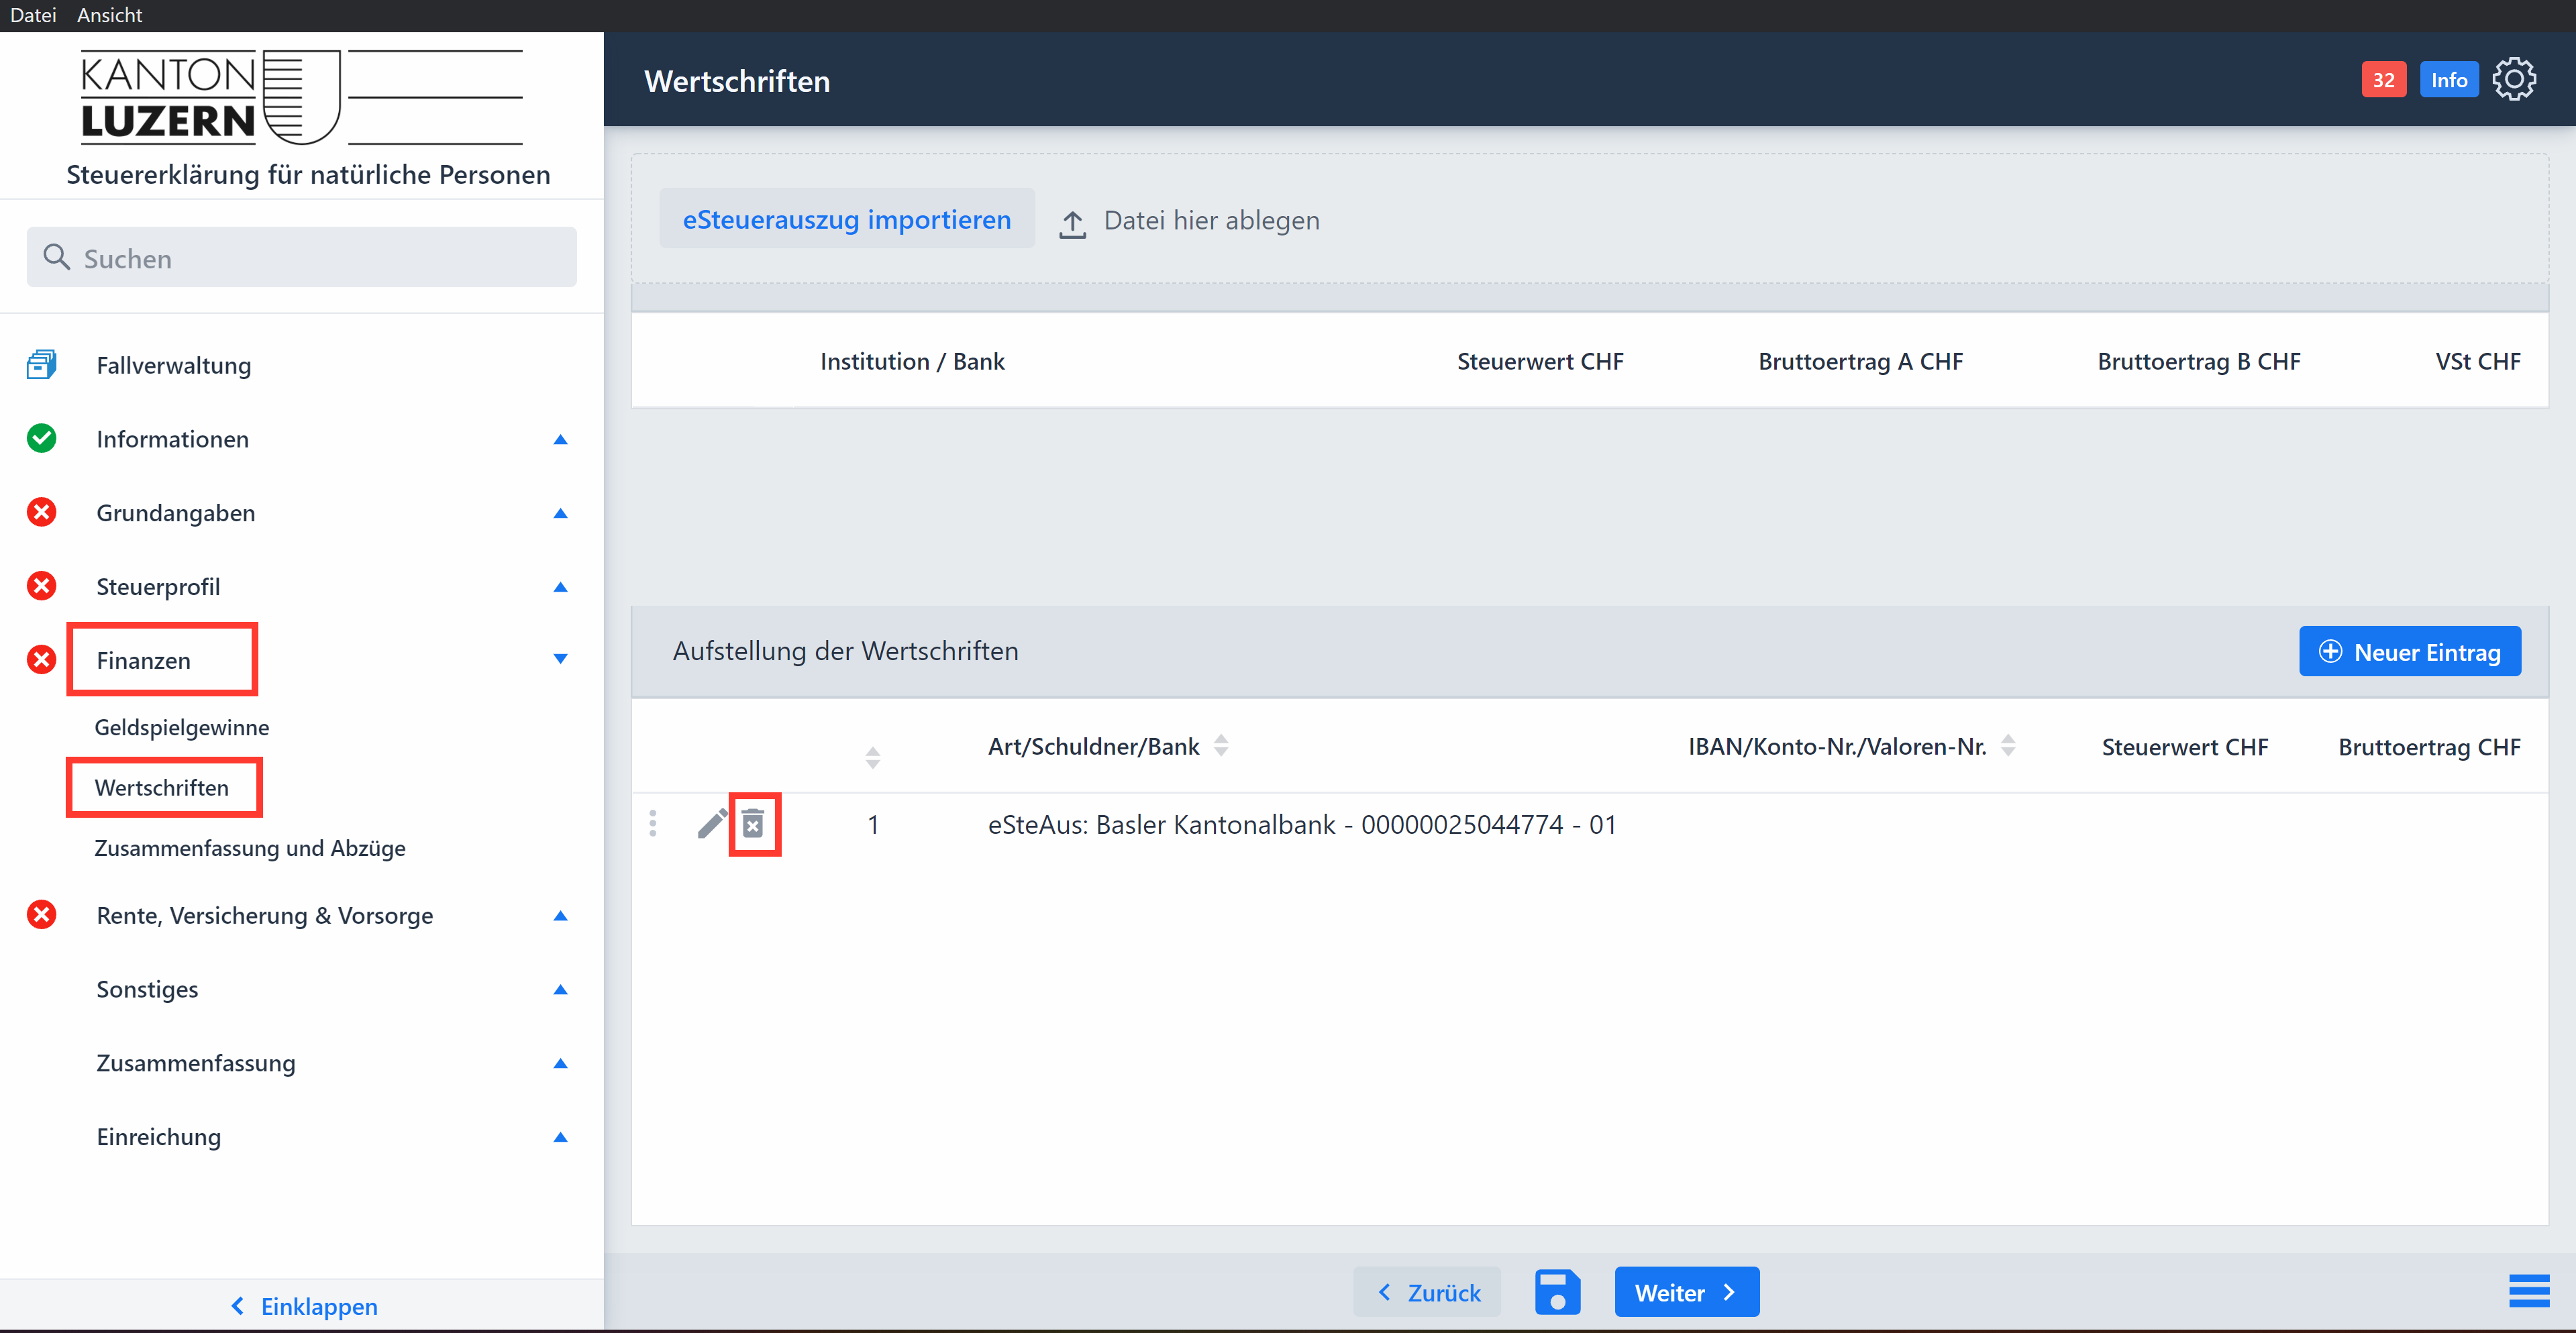The image size is (2576, 1333).
Task: Open the Datei menu
Action: click(x=33, y=15)
